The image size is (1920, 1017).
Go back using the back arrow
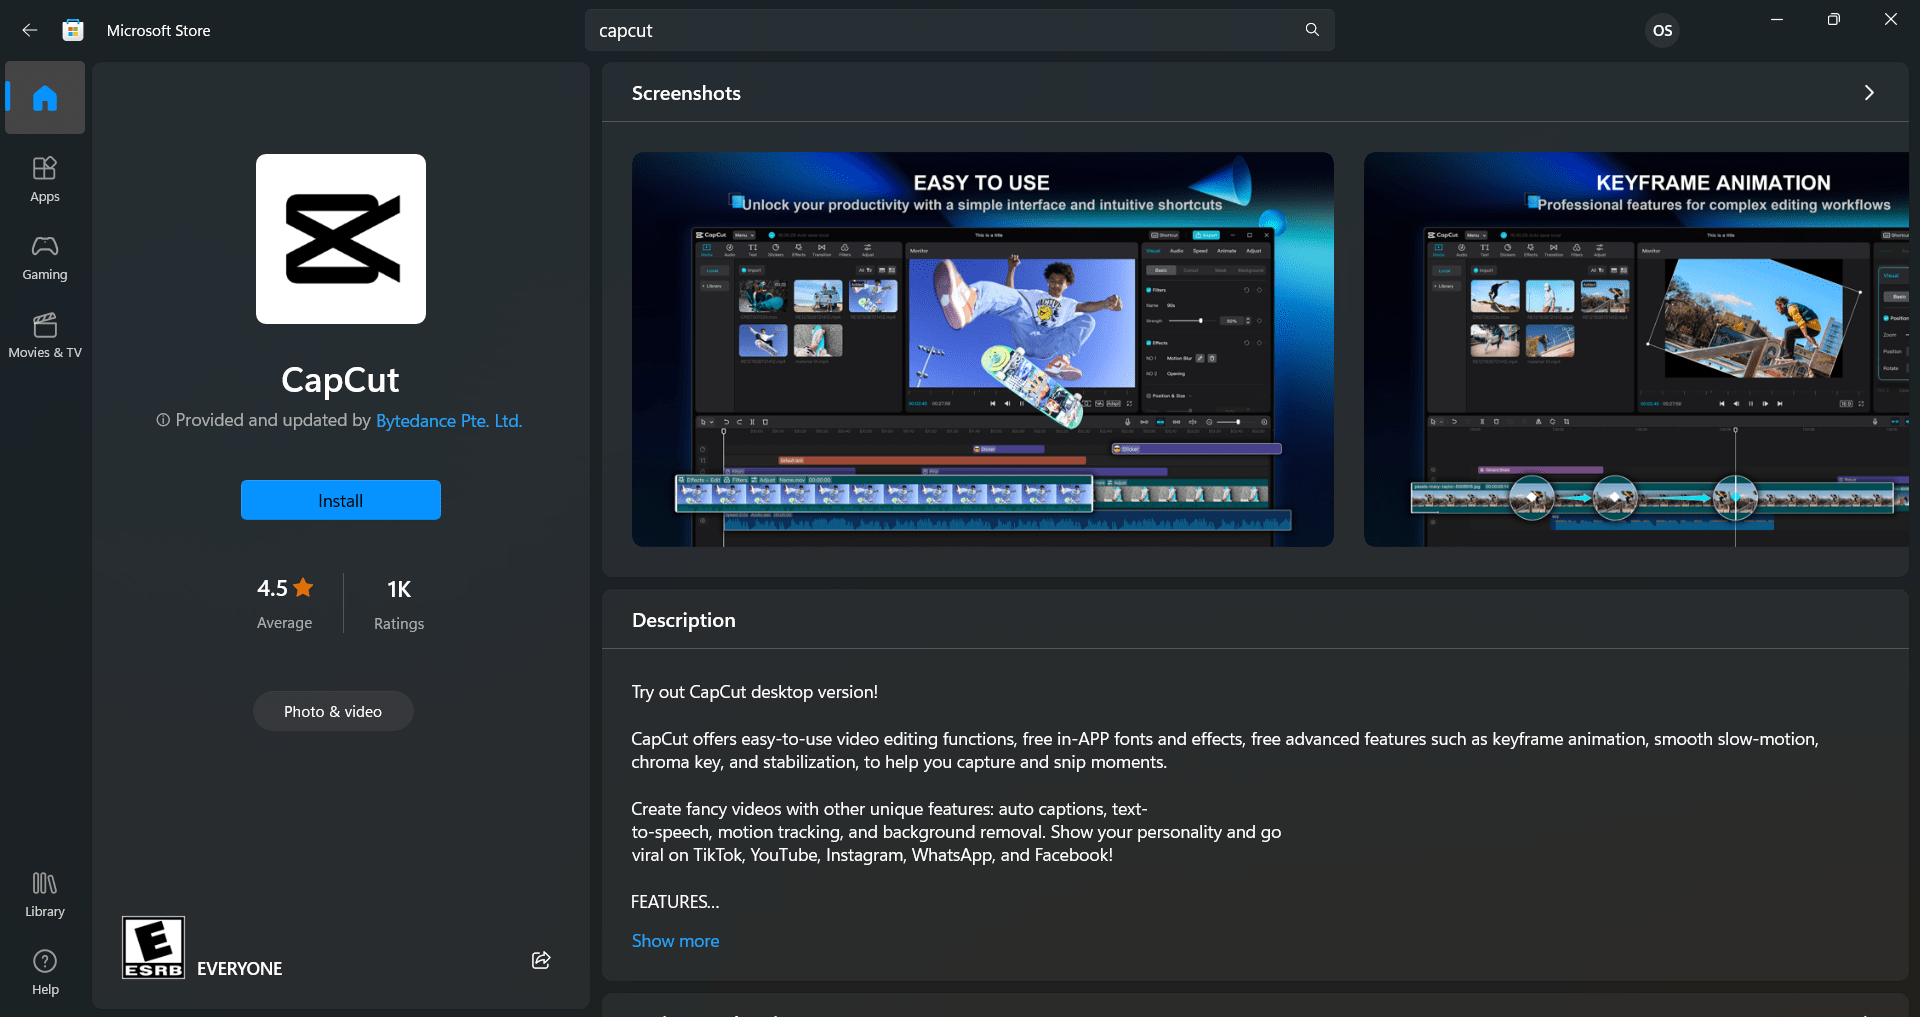[x=30, y=30]
